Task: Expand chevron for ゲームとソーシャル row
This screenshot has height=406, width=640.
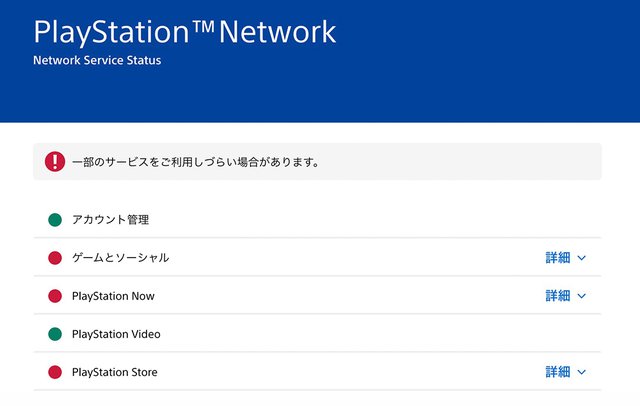Action: click(582, 258)
